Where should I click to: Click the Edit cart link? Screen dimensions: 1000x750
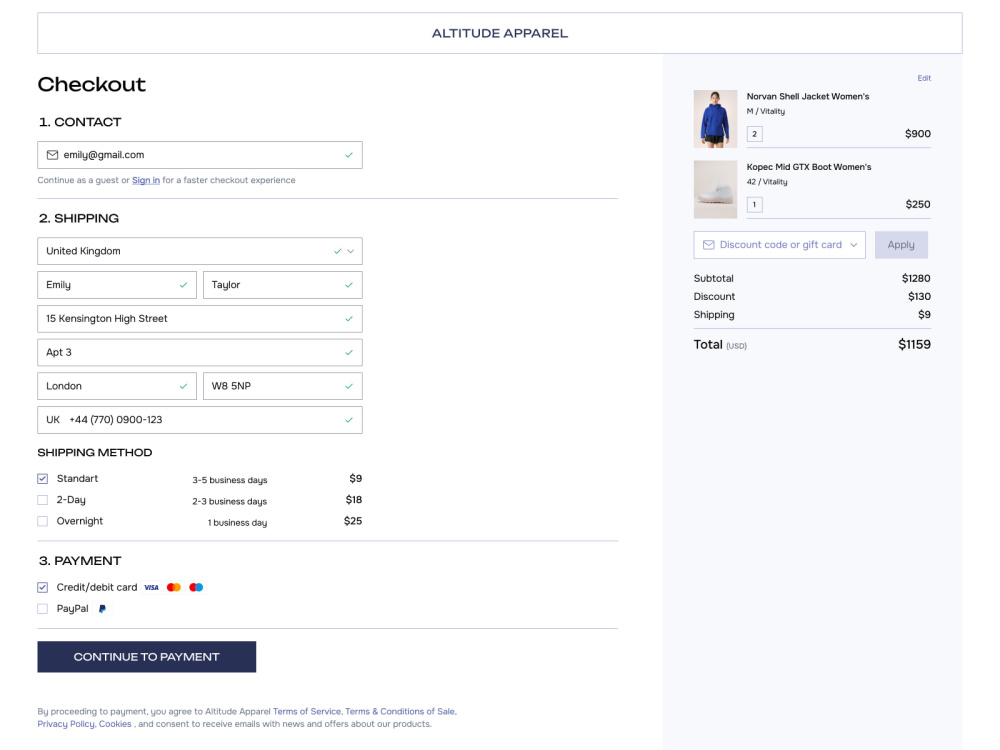click(924, 78)
